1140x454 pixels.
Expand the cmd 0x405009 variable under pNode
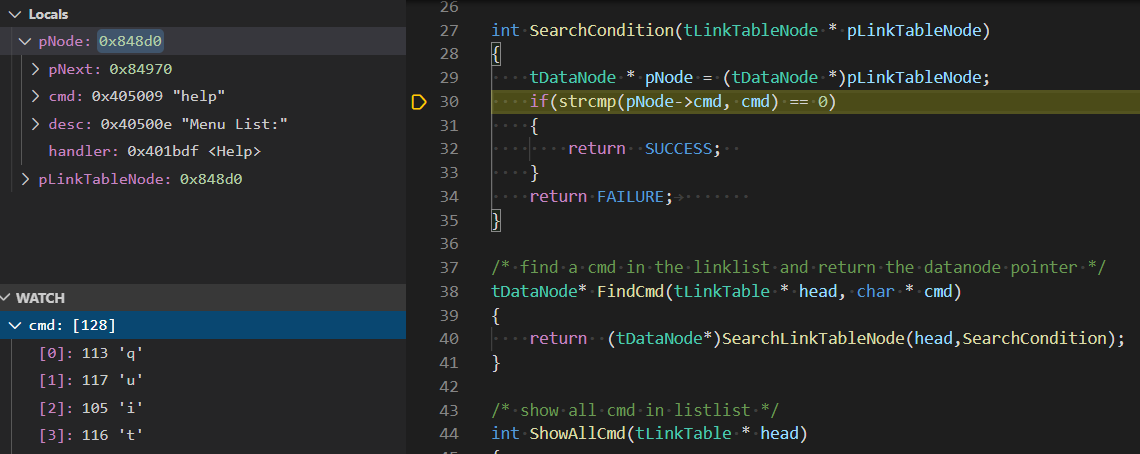coord(36,96)
